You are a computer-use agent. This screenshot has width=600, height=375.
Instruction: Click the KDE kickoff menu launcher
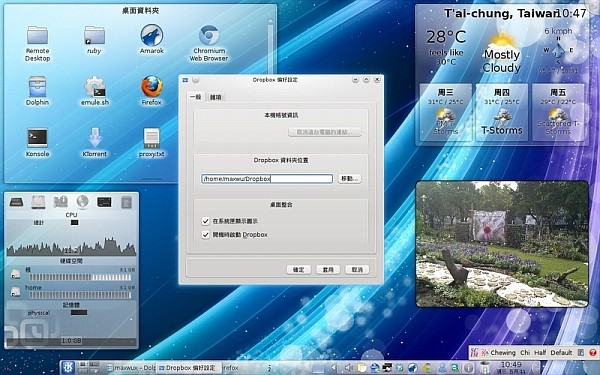pos(68,367)
